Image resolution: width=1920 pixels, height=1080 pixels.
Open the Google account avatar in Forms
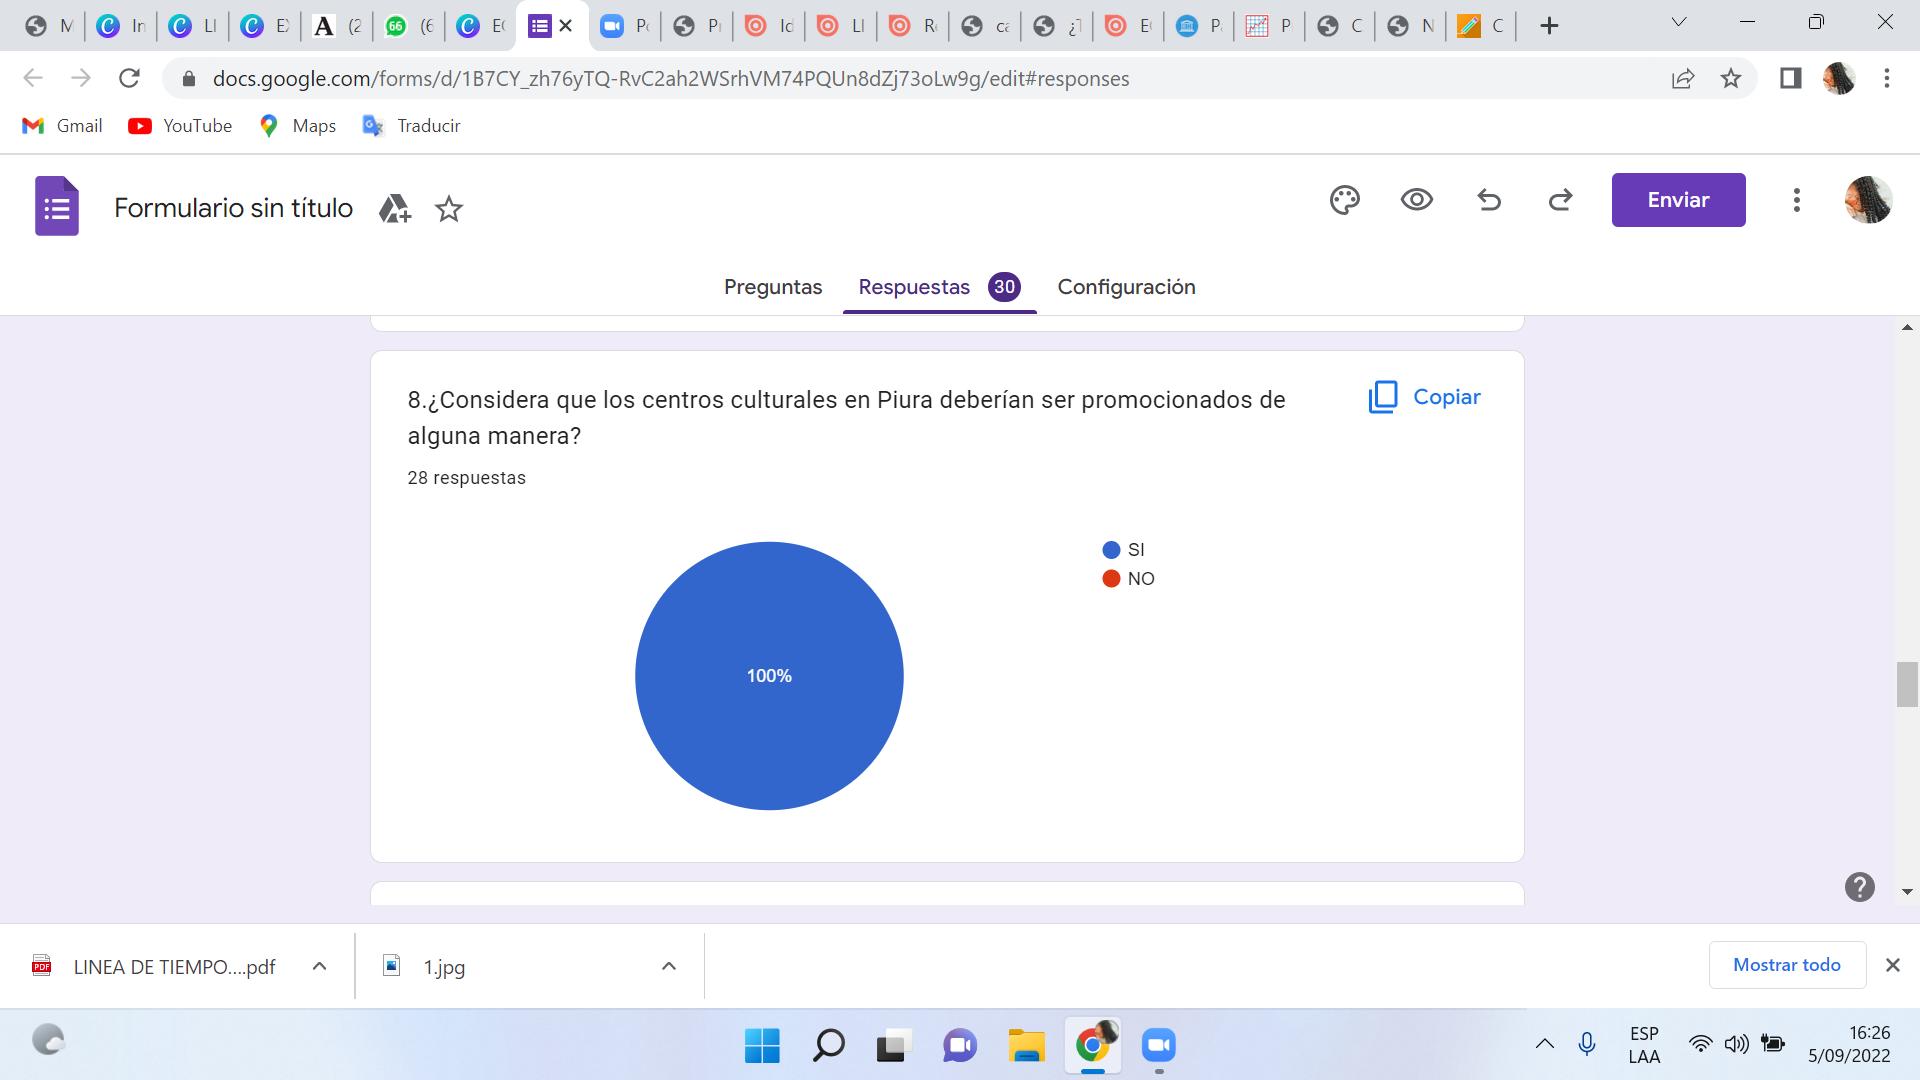point(1868,200)
